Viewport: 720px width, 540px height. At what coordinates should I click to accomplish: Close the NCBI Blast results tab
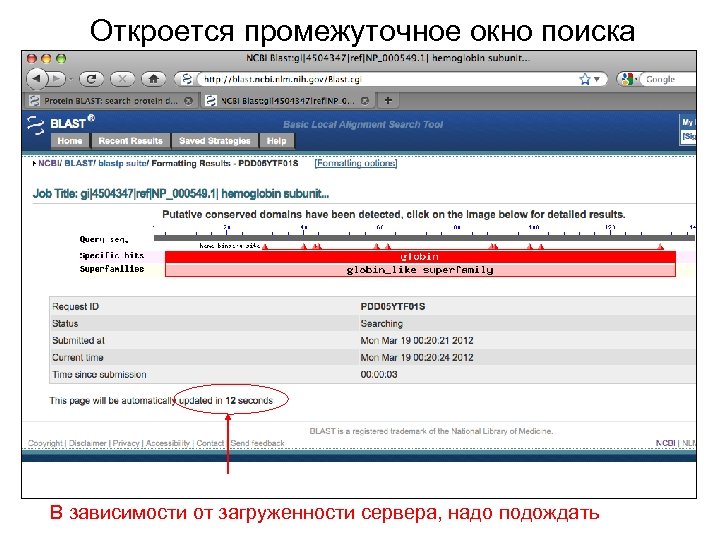click(365, 101)
